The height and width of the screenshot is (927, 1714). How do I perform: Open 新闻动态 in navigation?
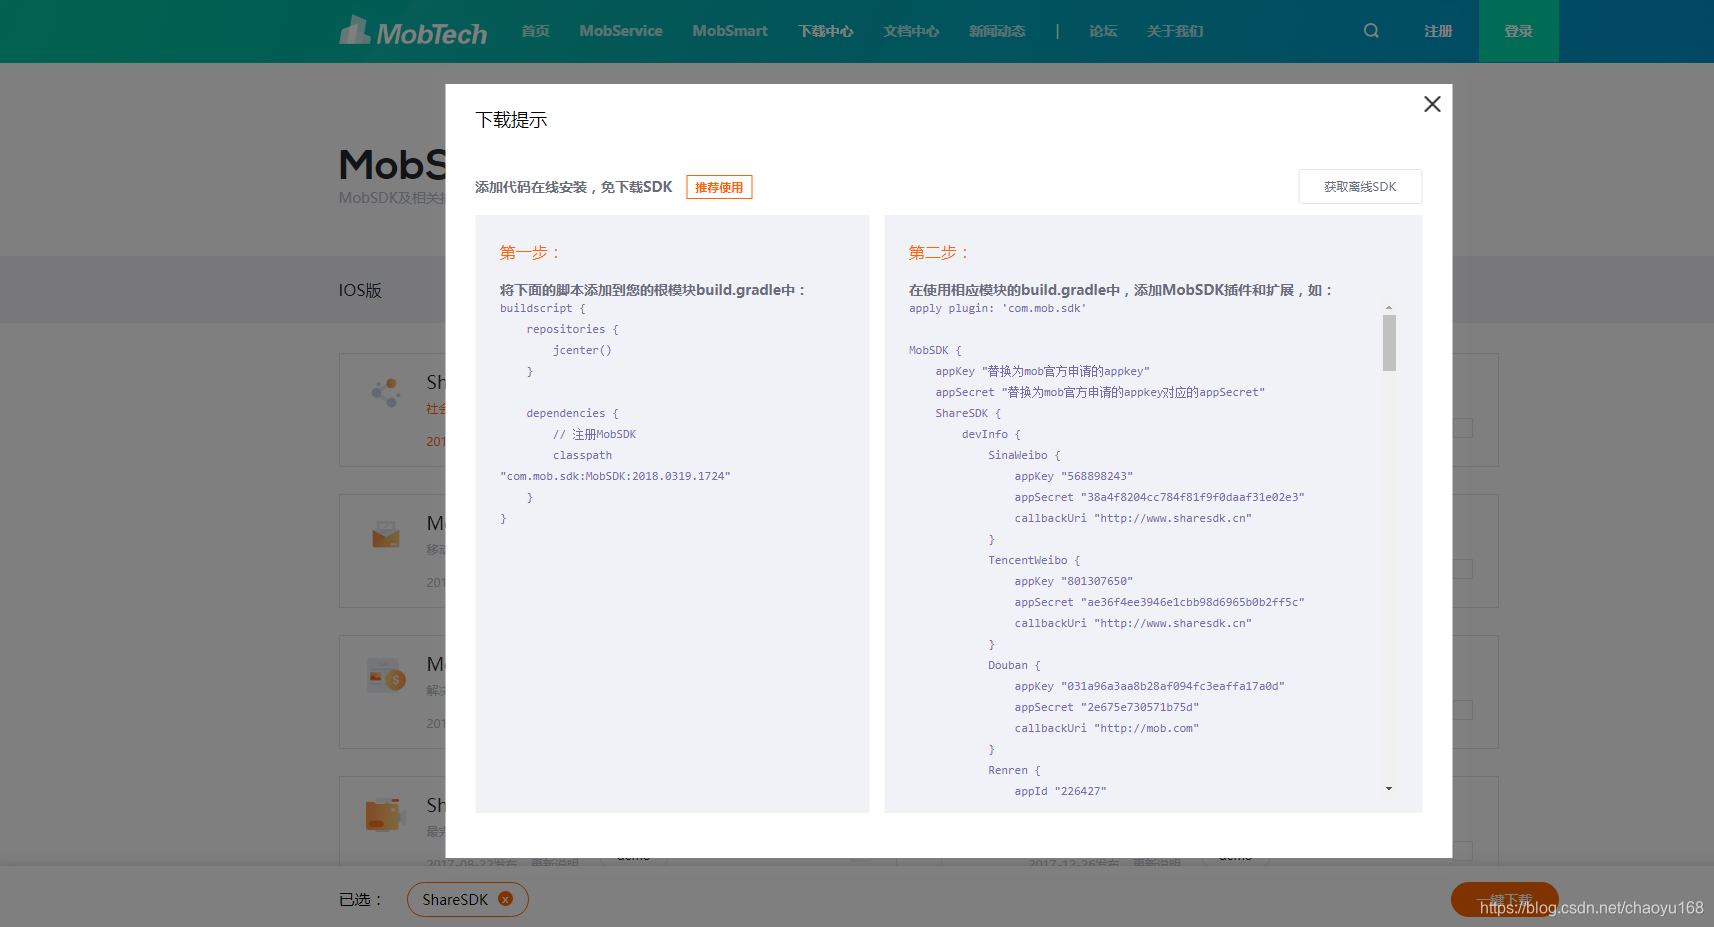(997, 31)
